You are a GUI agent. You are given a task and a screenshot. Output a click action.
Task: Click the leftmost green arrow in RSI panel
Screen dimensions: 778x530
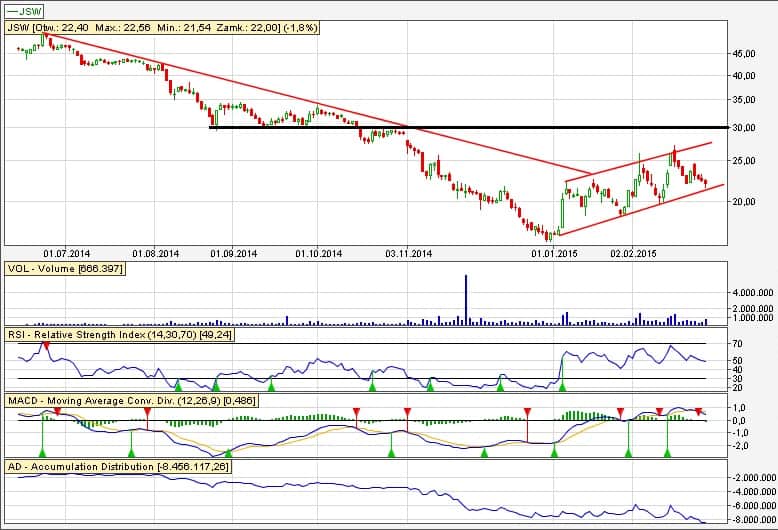pos(178,384)
